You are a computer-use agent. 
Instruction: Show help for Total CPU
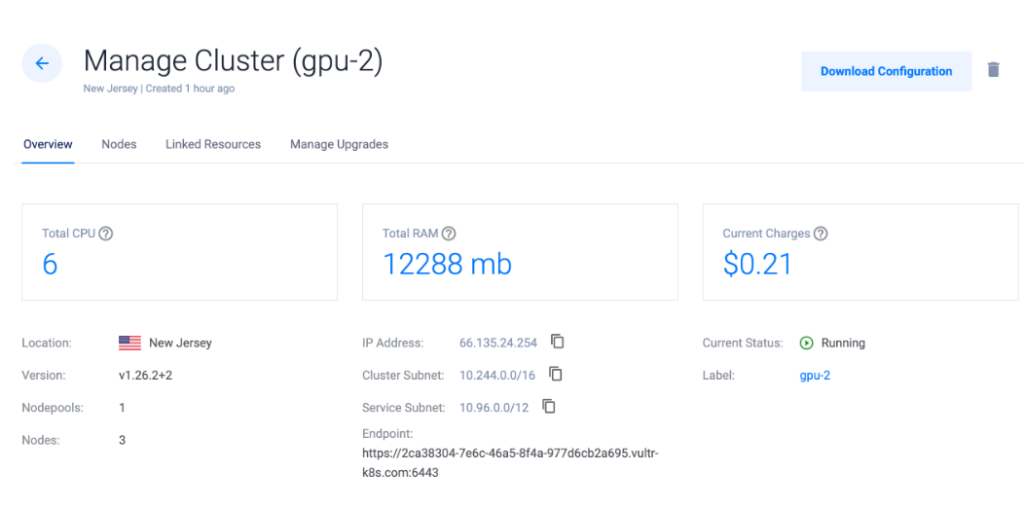pos(106,233)
